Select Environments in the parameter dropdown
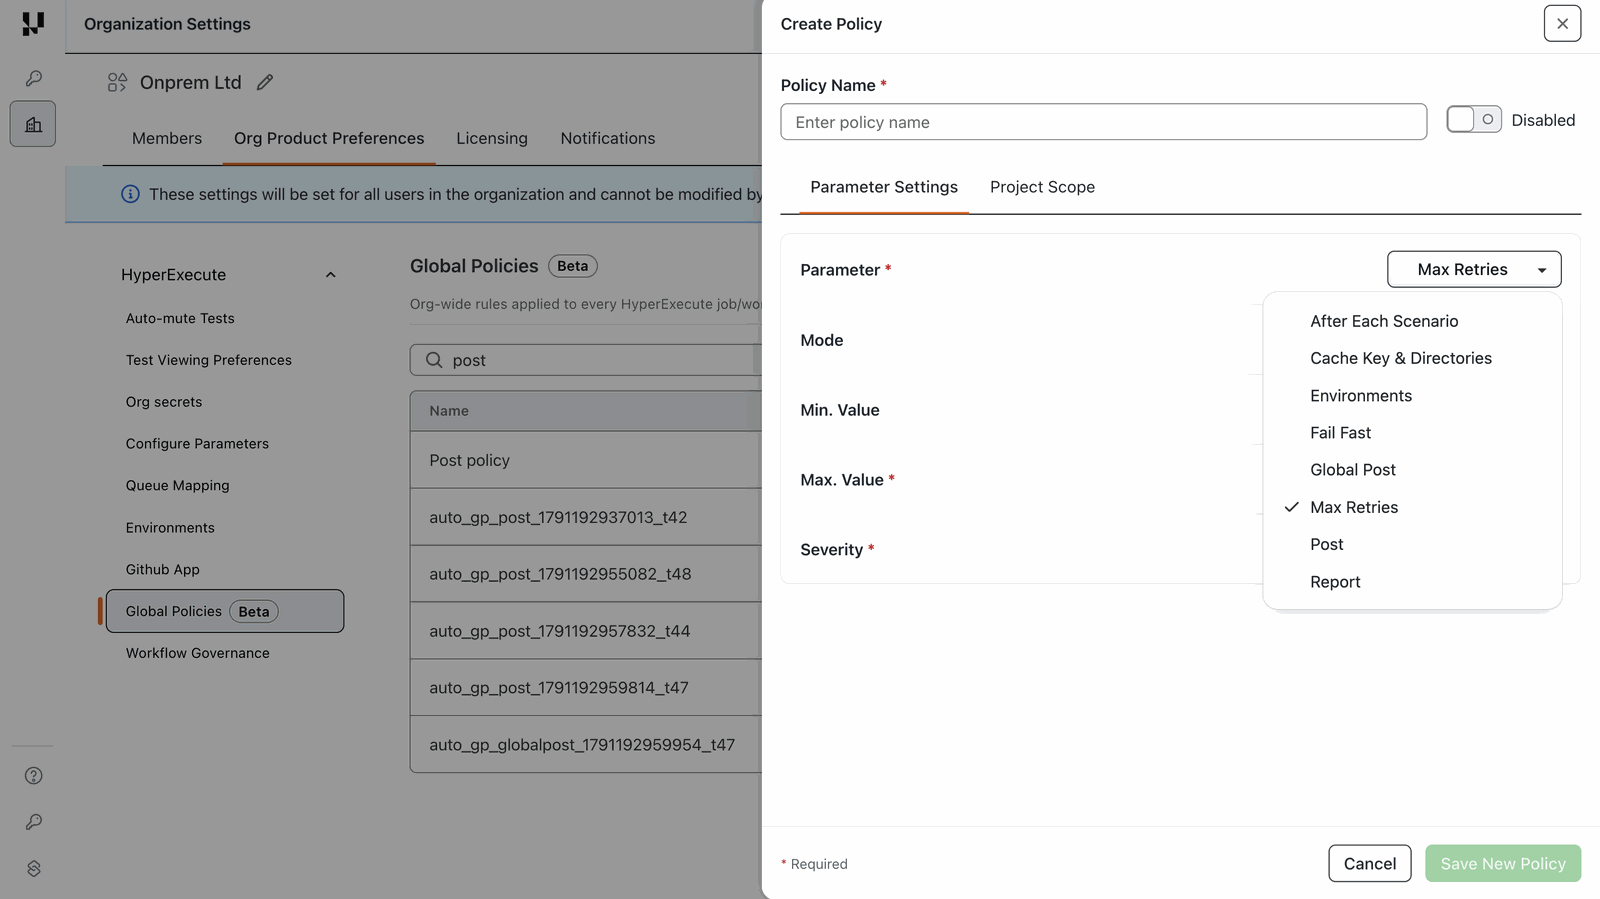The width and height of the screenshot is (1600, 899). pos(1412,396)
